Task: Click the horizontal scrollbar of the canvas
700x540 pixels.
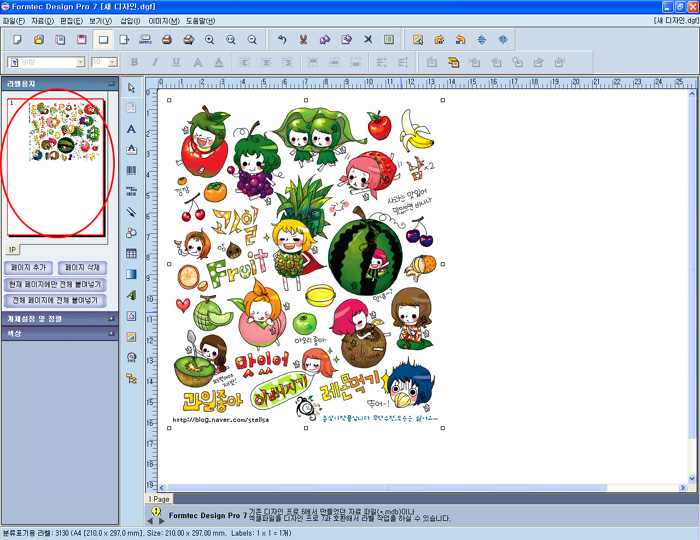Action: point(386,488)
